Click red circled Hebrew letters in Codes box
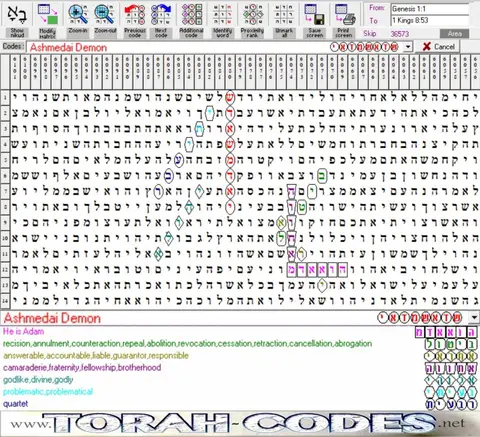 click(365, 47)
